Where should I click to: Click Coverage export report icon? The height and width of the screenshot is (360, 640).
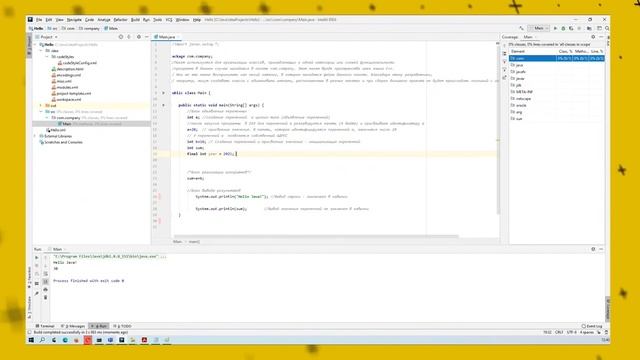[x=504, y=77]
